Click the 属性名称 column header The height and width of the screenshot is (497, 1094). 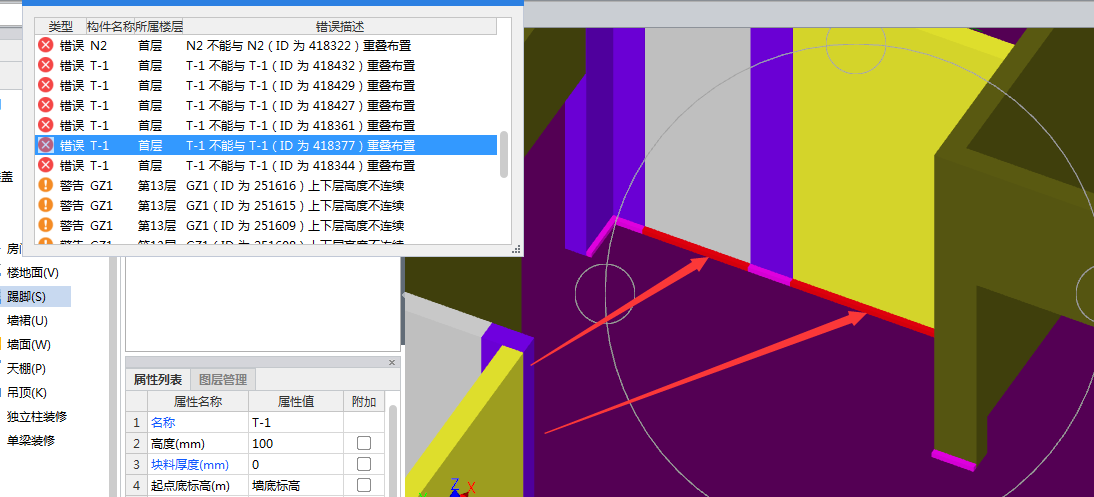(x=197, y=401)
